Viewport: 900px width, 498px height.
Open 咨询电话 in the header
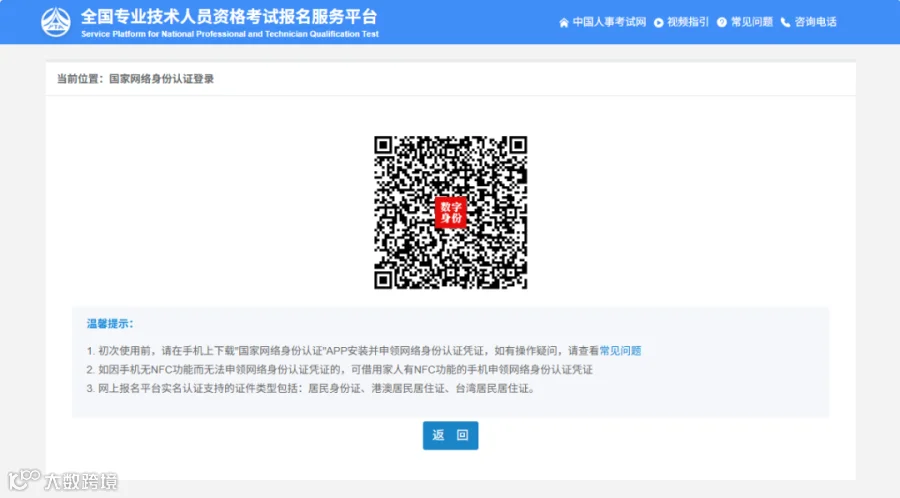coord(815,22)
